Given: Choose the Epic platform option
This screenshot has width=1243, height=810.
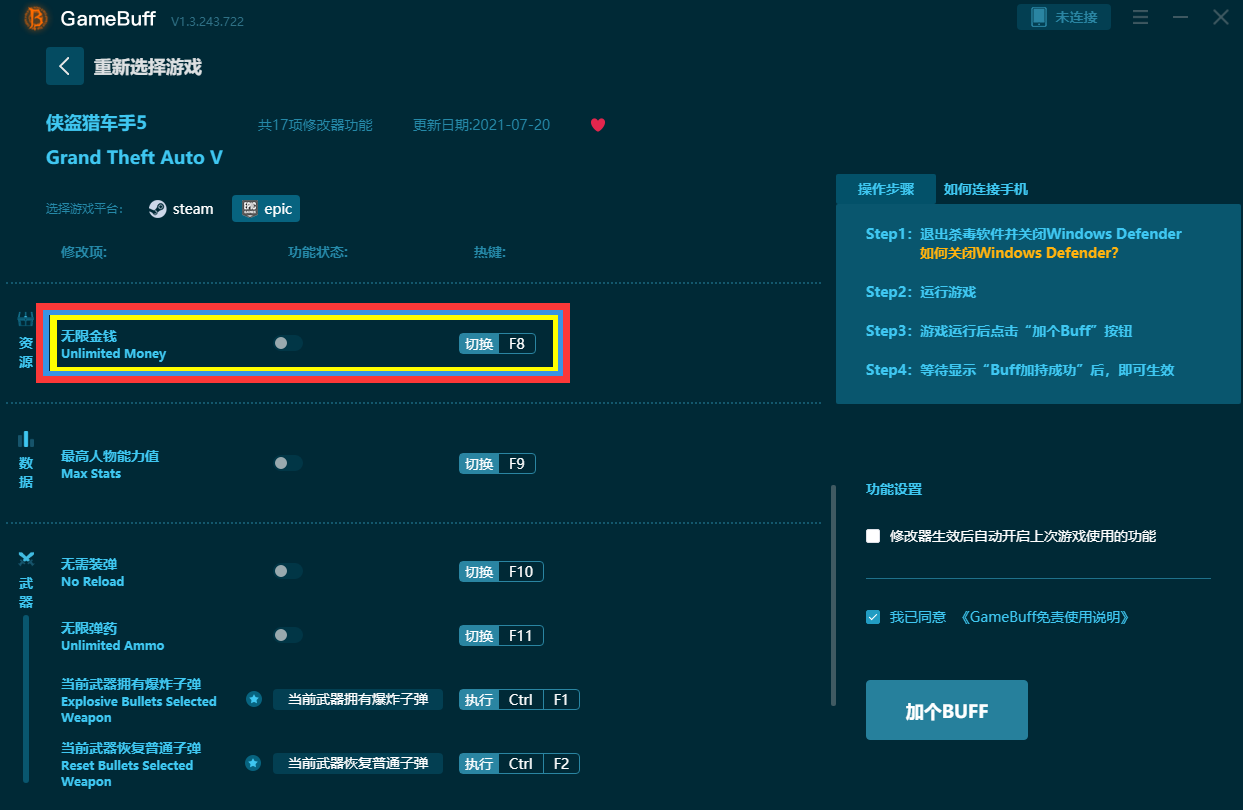Looking at the screenshot, I should click(x=266, y=208).
